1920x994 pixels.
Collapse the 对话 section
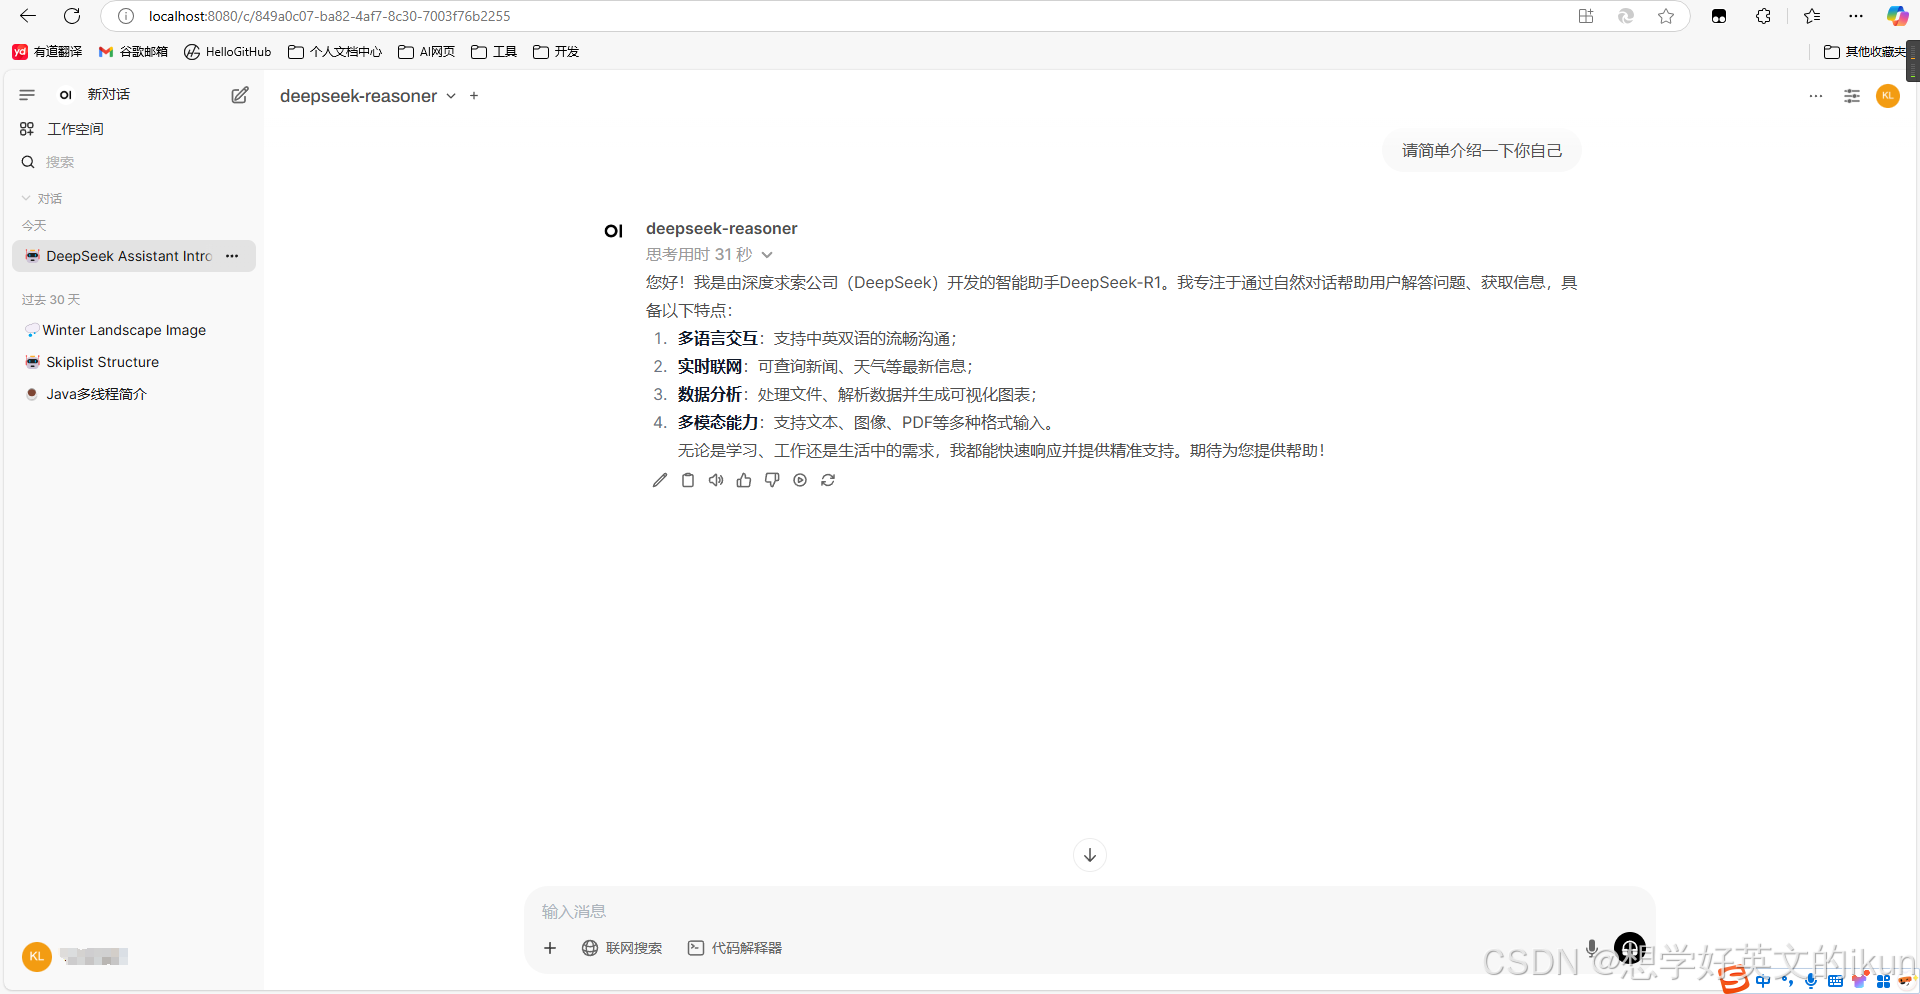coord(42,198)
